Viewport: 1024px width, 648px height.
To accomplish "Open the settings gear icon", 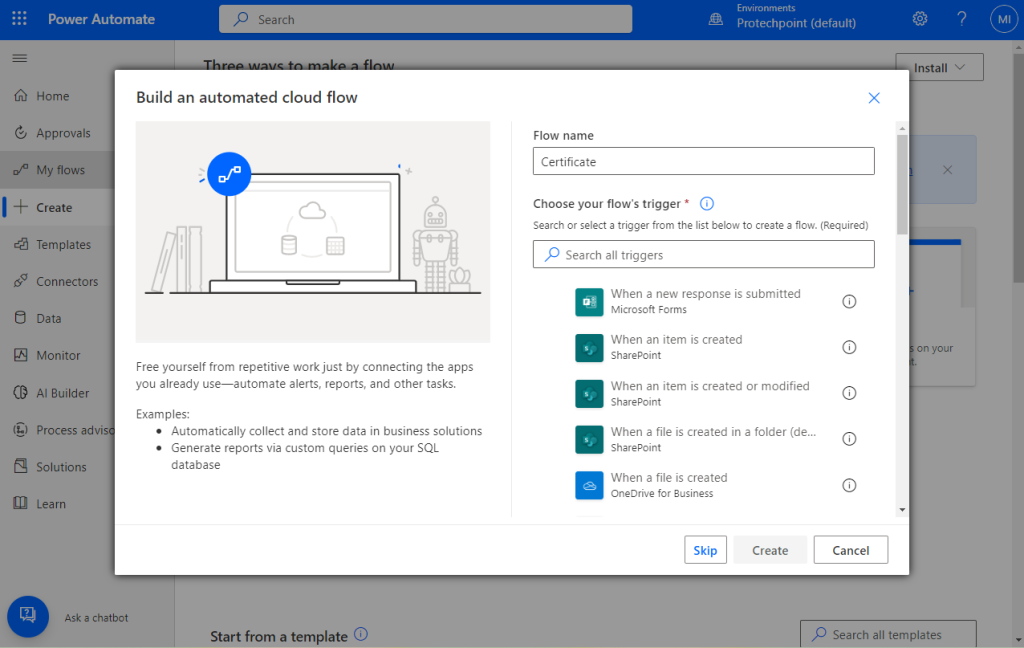I will tap(920, 19).
